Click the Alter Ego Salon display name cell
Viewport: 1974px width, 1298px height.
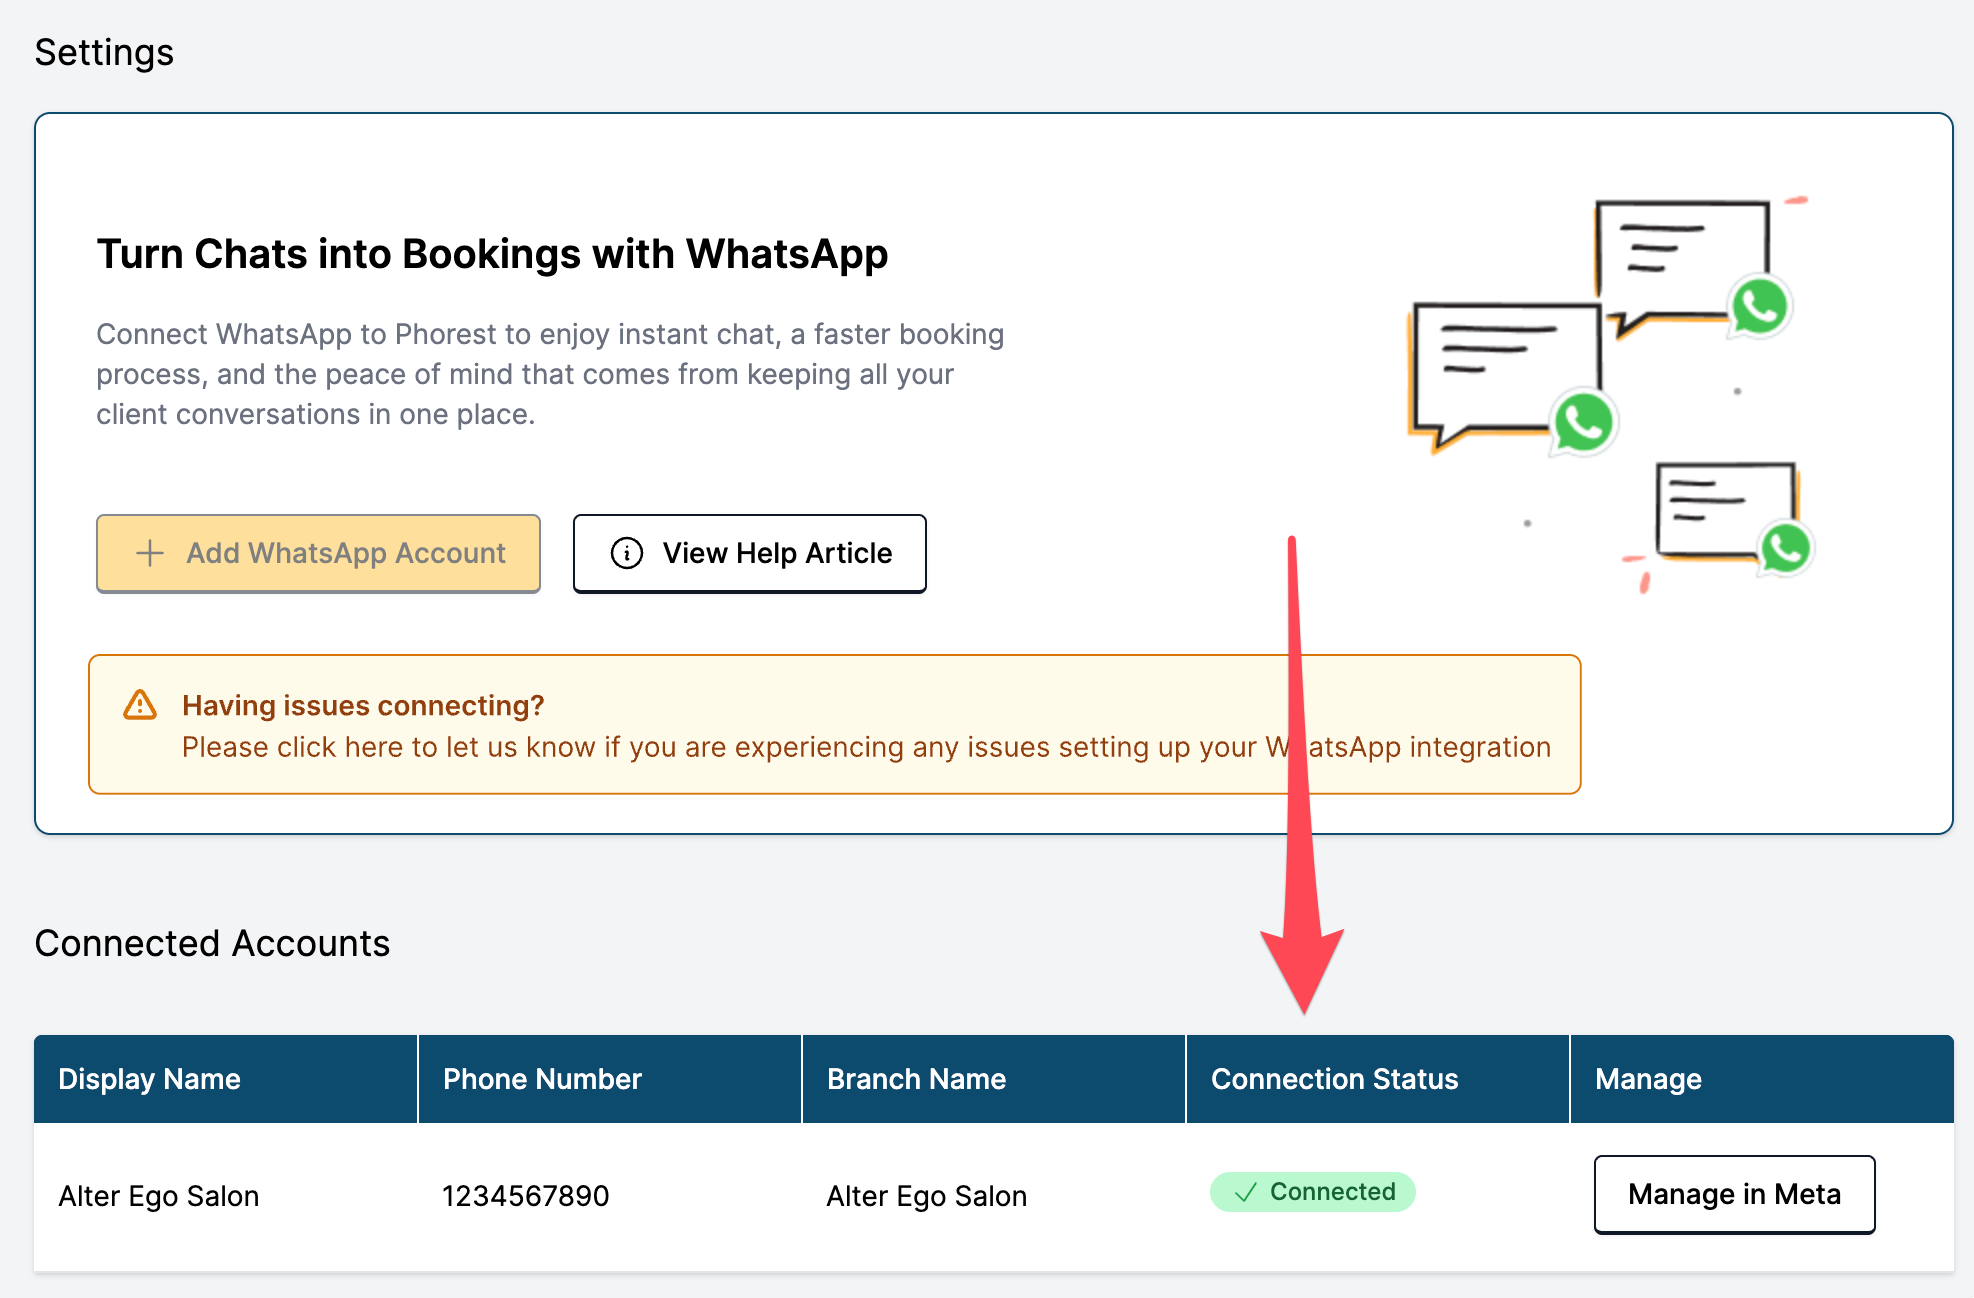pyautogui.click(x=159, y=1196)
